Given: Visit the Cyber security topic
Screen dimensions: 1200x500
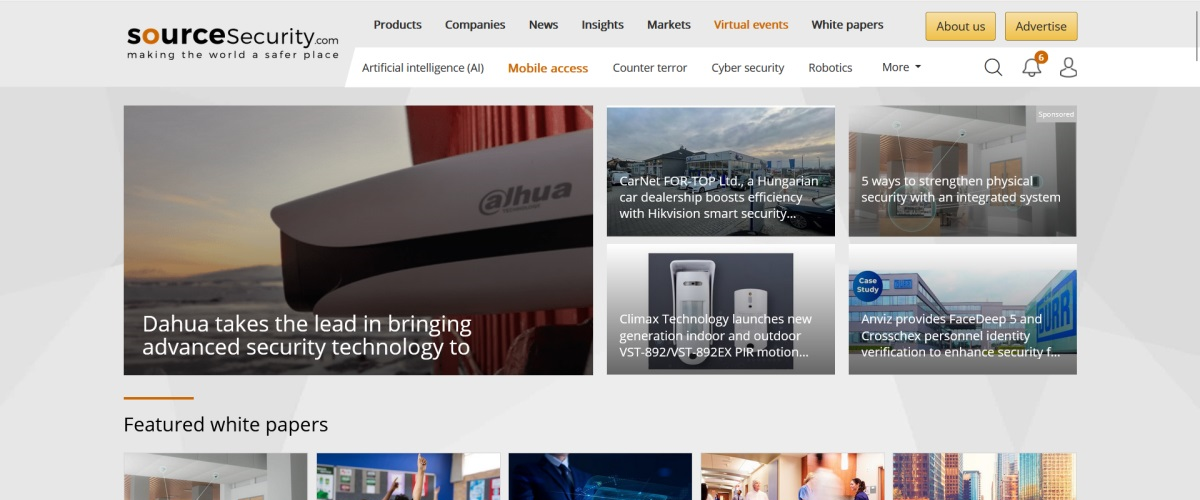Looking at the screenshot, I should [x=748, y=68].
